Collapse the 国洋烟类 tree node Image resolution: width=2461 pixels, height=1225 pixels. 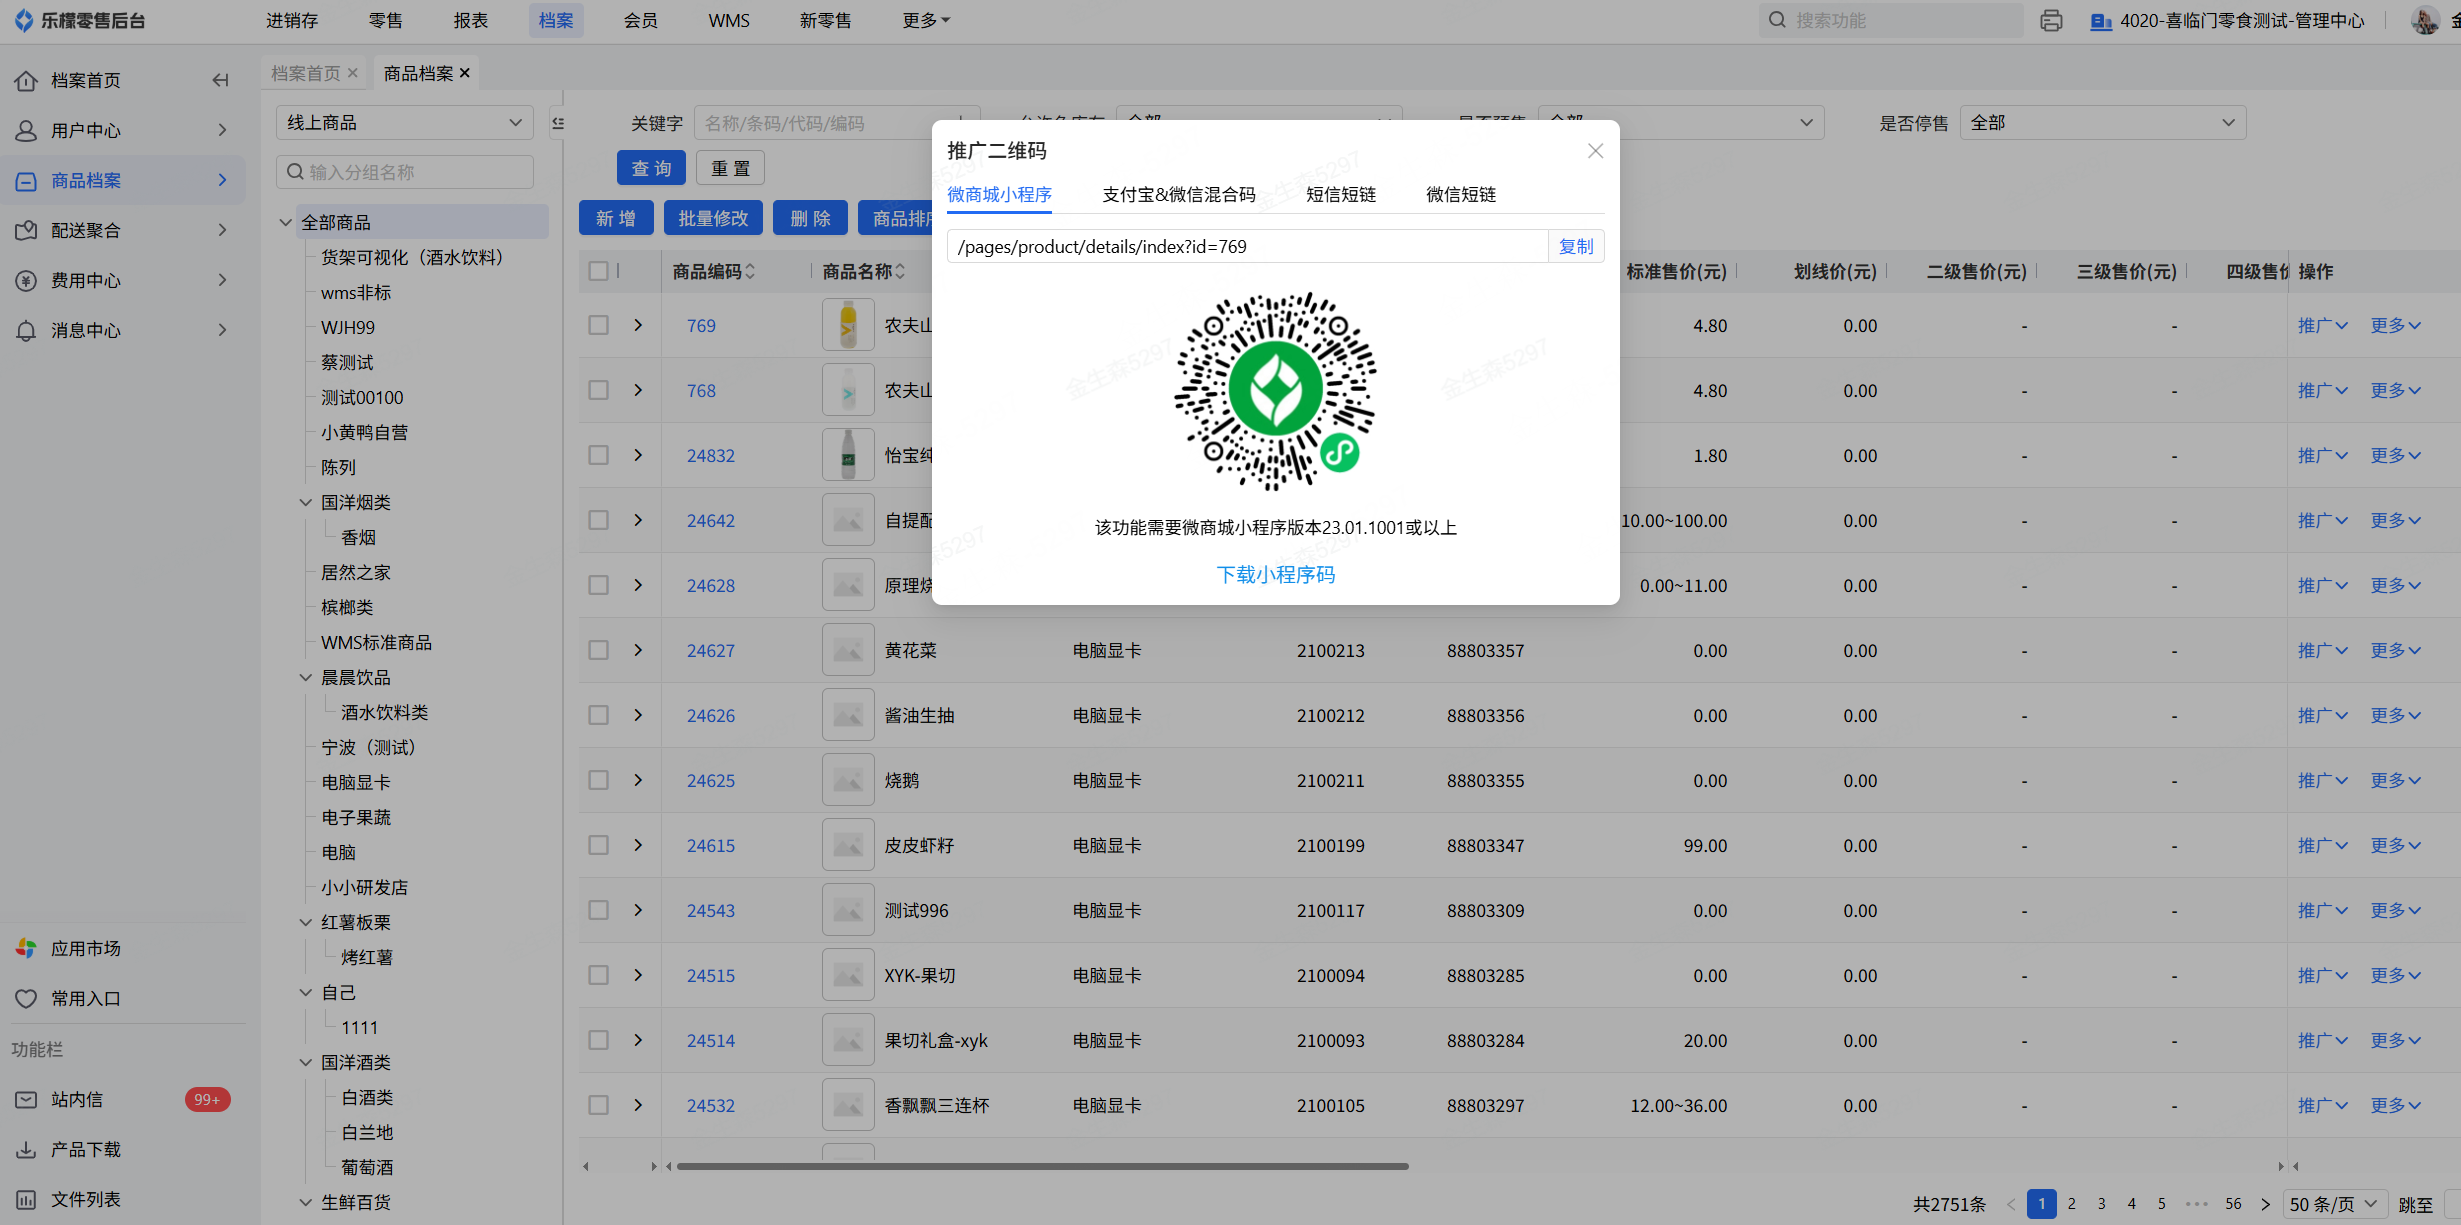(x=306, y=502)
